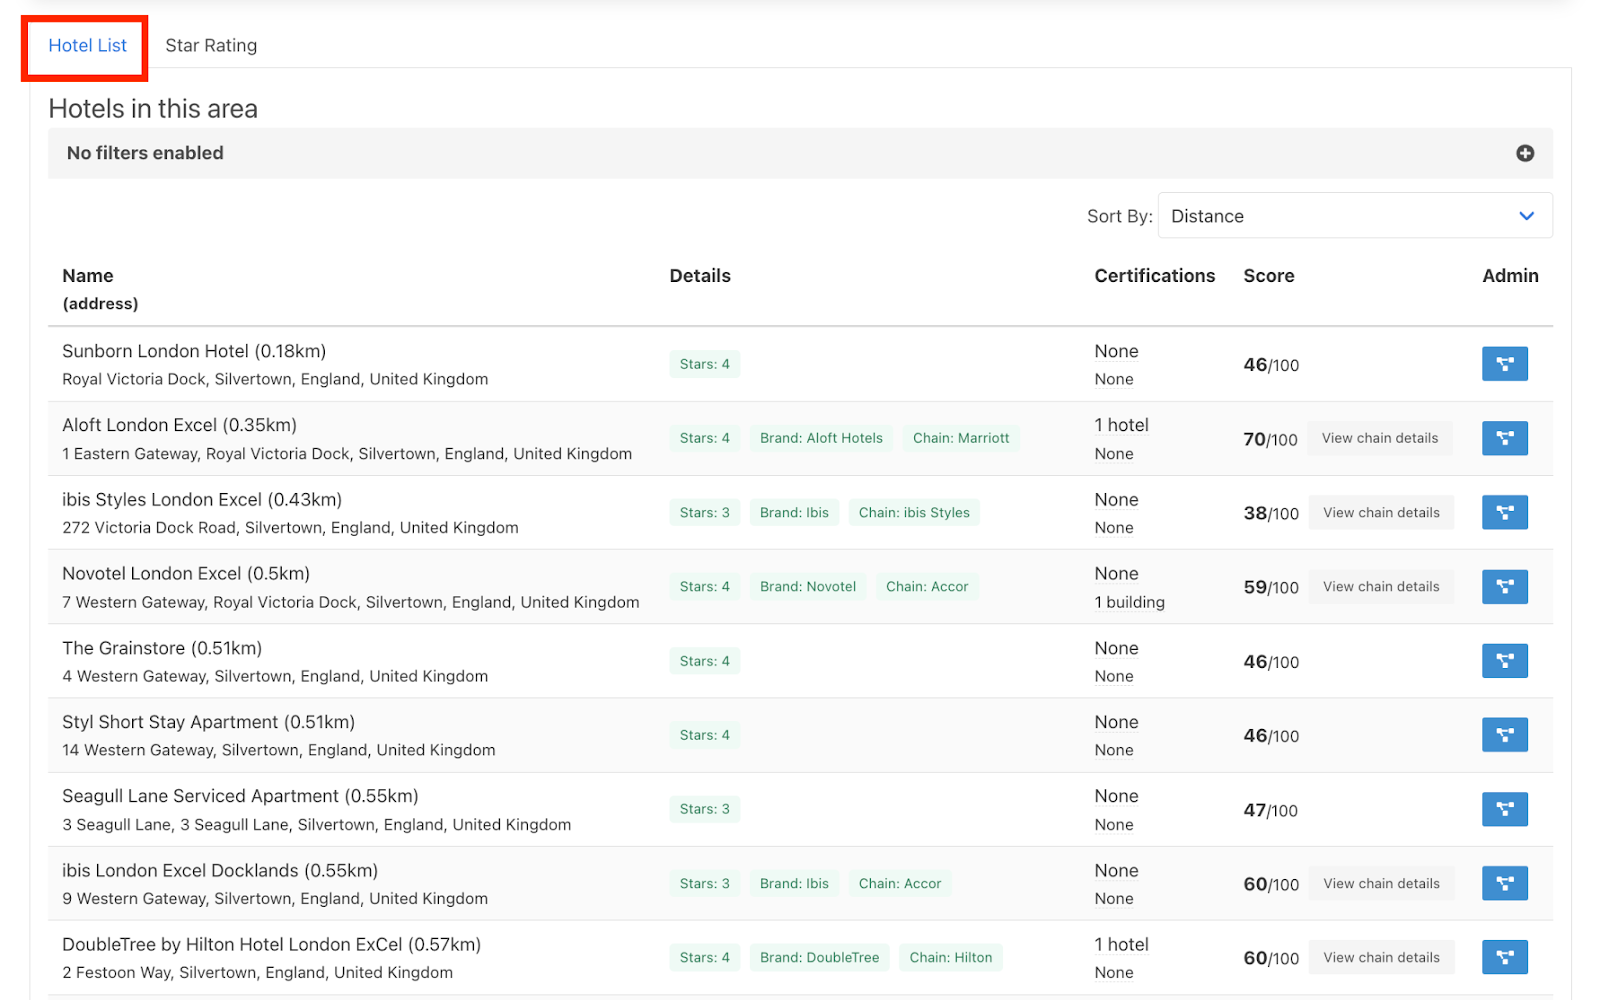The image size is (1600, 1000).
Task: Select admin icon for The Grainstore
Action: pos(1504,661)
